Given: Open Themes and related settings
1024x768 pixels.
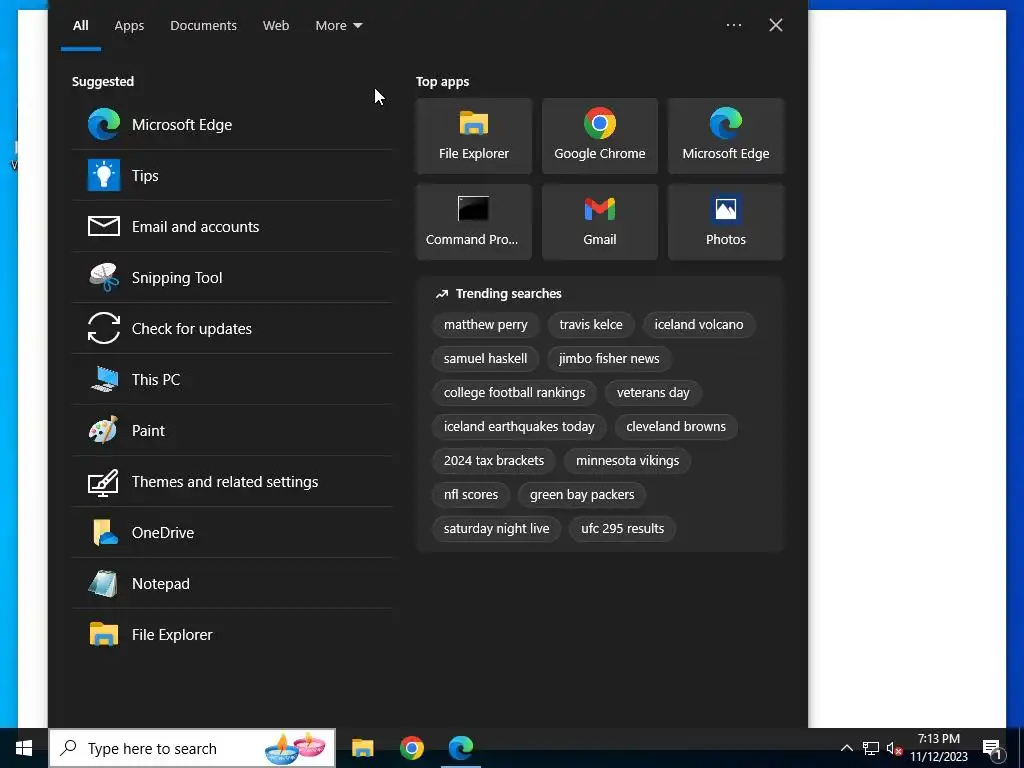Looking at the screenshot, I should pyautogui.click(x=232, y=481).
